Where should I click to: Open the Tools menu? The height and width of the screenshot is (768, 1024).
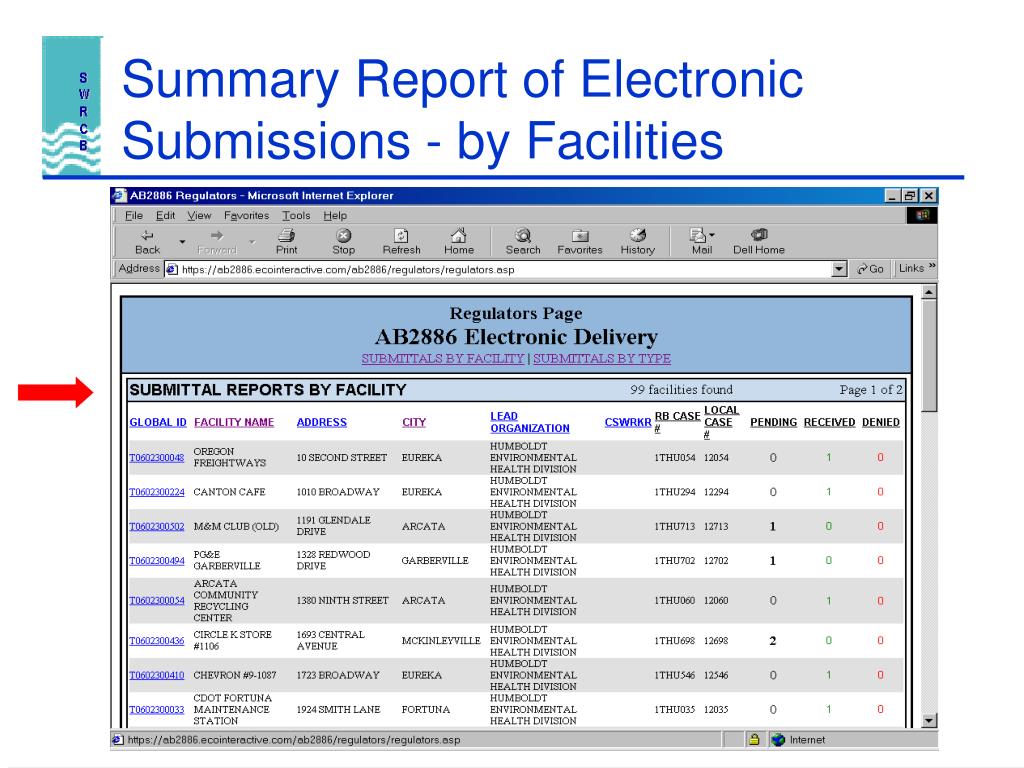(296, 216)
